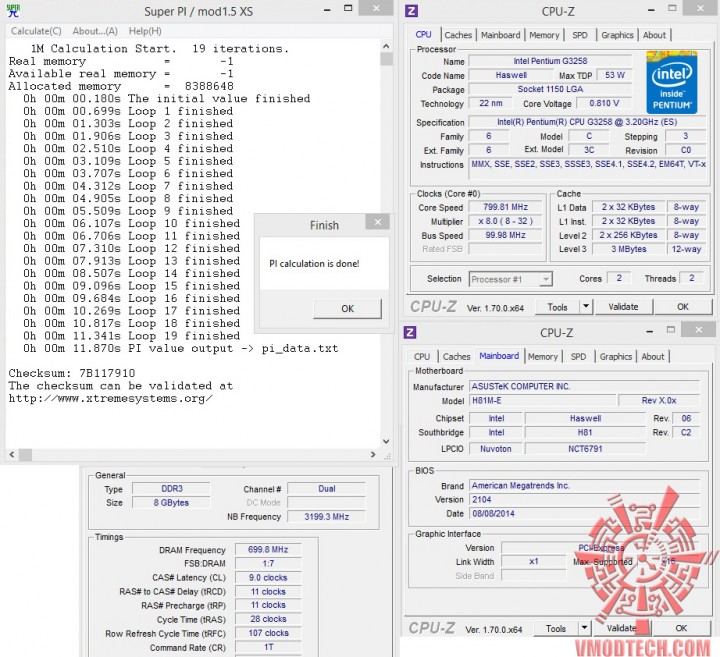720x657 pixels.
Task: Click Tools button in top CPU-Z window
Action: click(x=557, y=307)
